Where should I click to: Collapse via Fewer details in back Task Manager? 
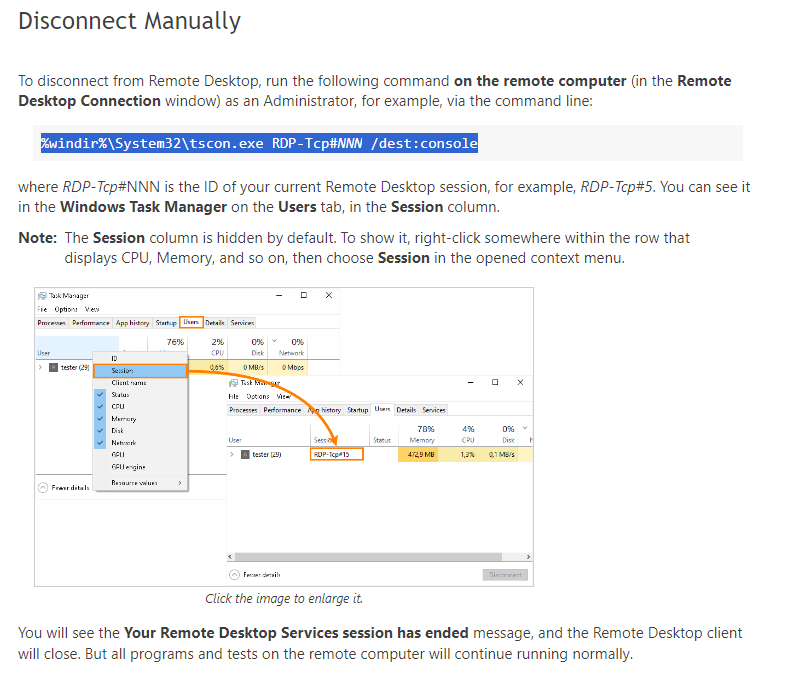point(64,487)
